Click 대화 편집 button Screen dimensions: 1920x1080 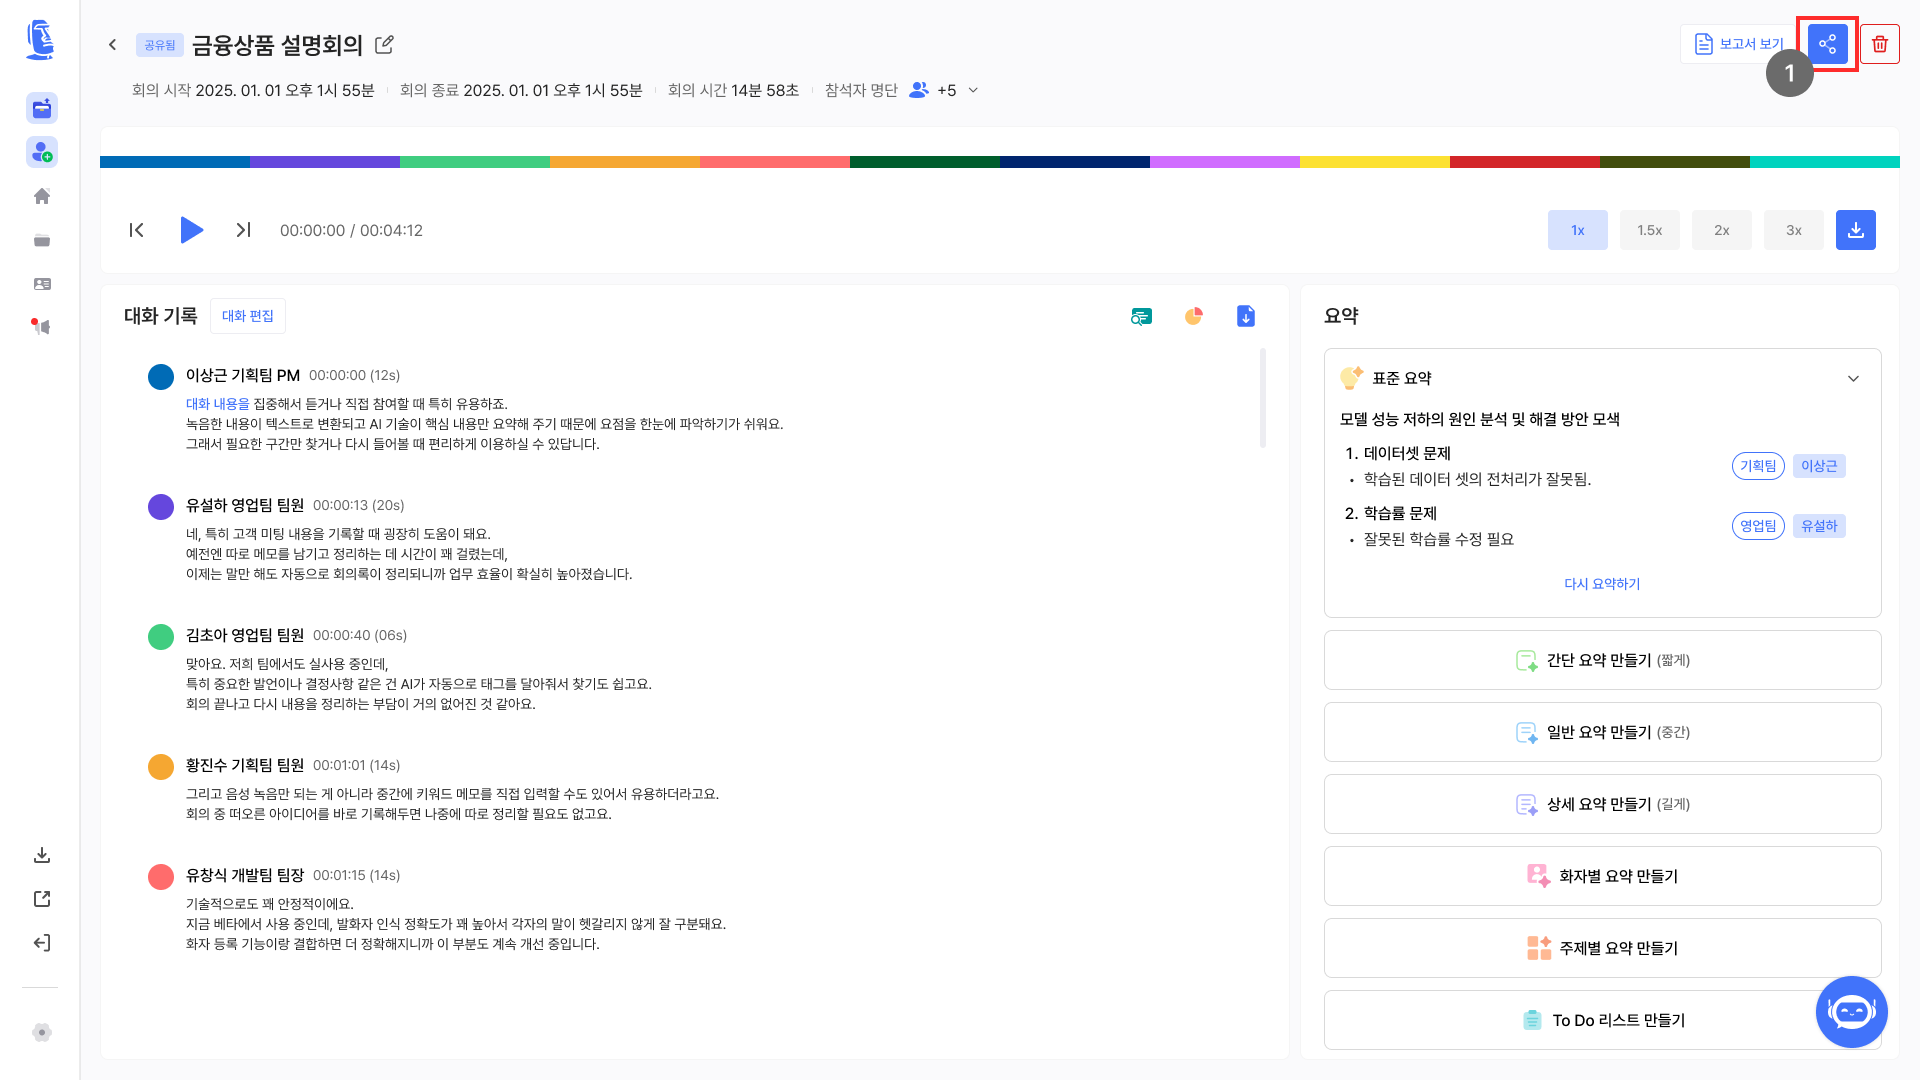(x=247, y=316)
